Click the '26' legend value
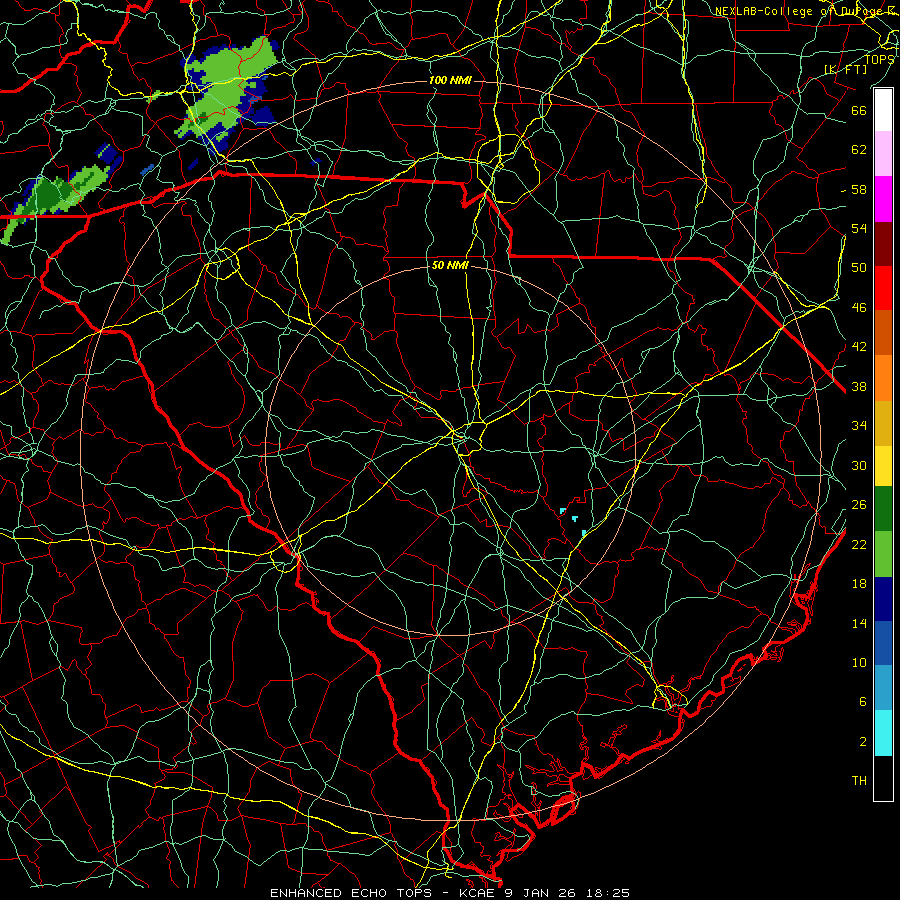The image size is (900, 900). point(859,505)
